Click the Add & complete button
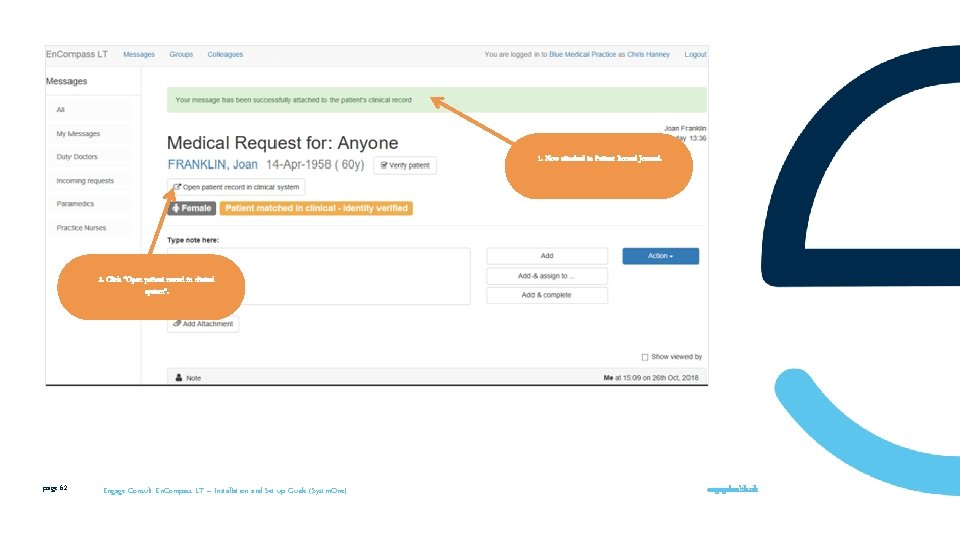The height and width of the screenshot is (540, 960). 547,295
